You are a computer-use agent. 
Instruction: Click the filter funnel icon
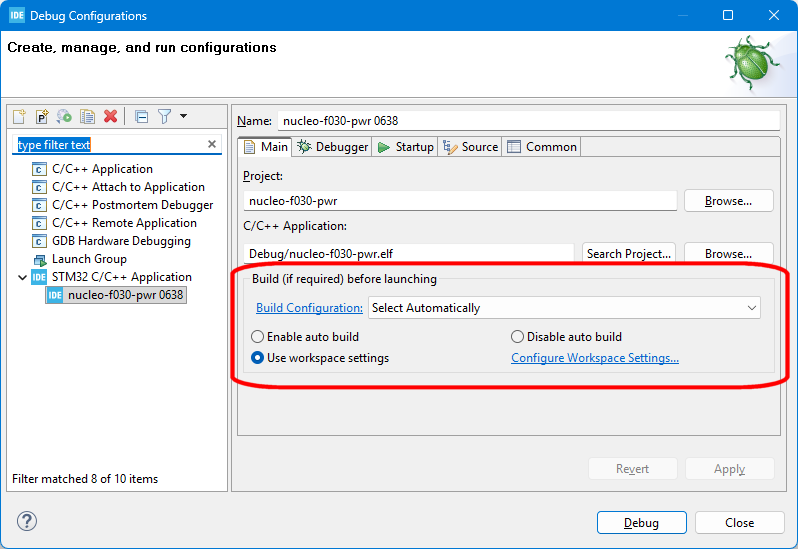164,117
